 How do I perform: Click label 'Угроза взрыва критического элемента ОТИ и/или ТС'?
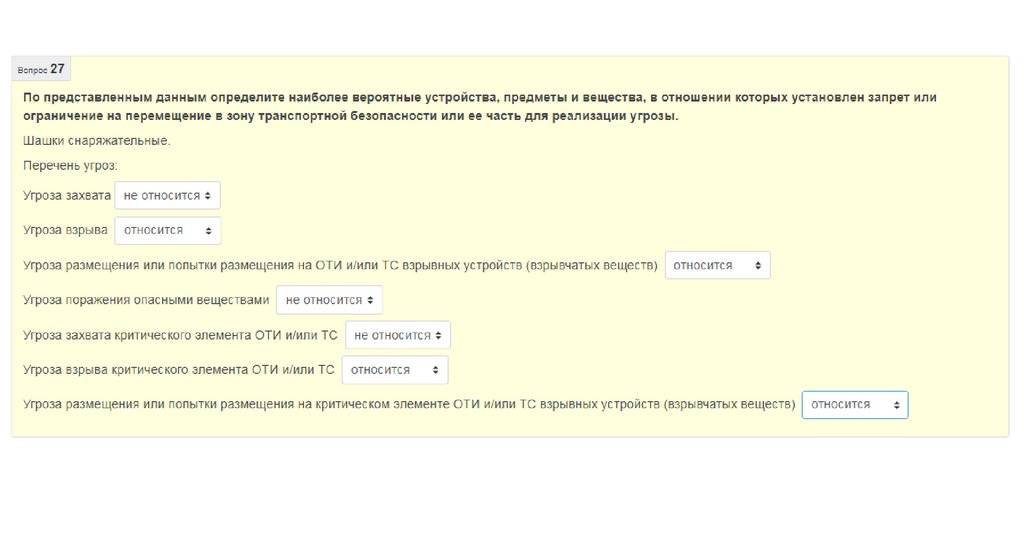179,370
